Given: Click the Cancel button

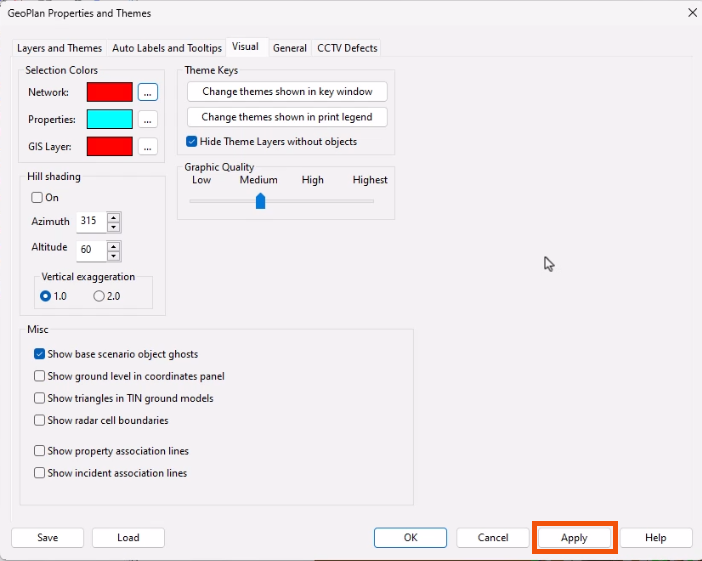Looking at the screenshot, I should tap(493, 537).
